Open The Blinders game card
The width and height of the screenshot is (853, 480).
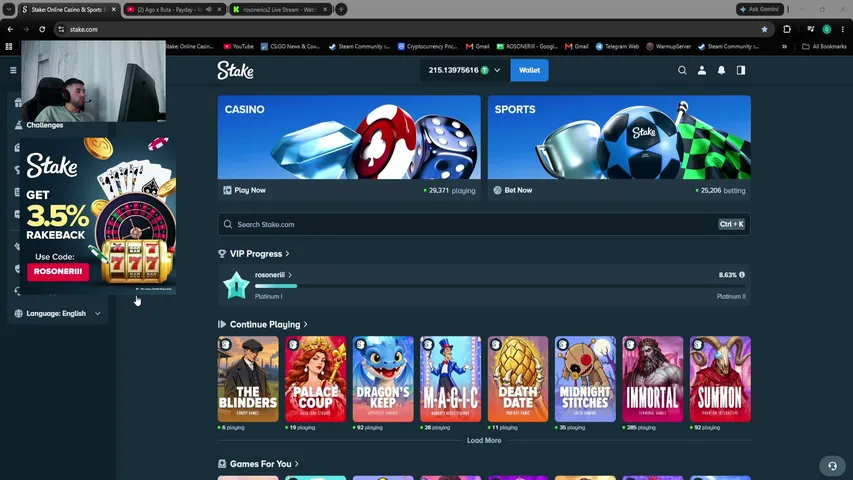[248, 379]
